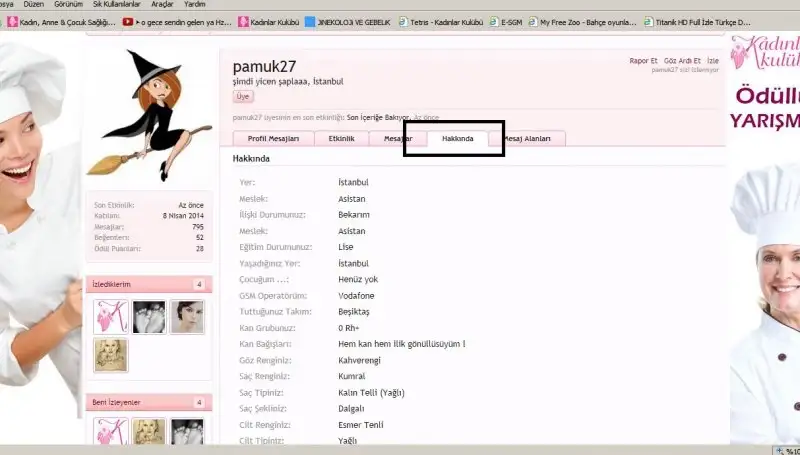Open the baby feet avatar in İzlediklerim
The height and width of the screenshot is (455, 800).
point(149,317)
